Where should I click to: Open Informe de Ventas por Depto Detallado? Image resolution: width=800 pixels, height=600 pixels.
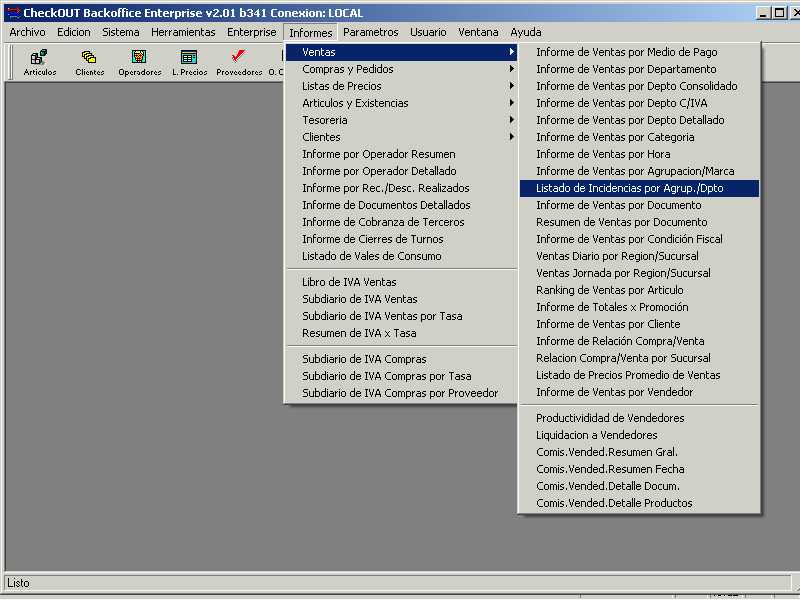(x=639, y=120)
